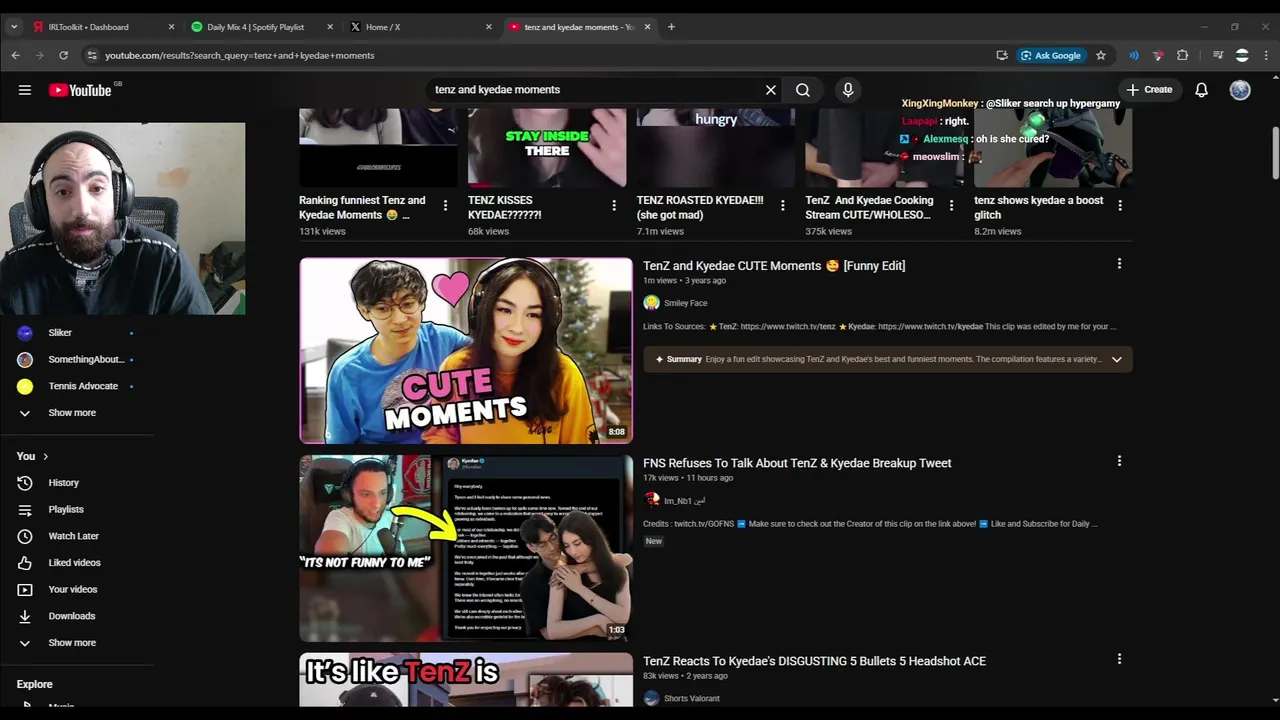The image size is (1280, 720).
Task: Go to YouTube home via the logo
Action: [x=80, y=90]
